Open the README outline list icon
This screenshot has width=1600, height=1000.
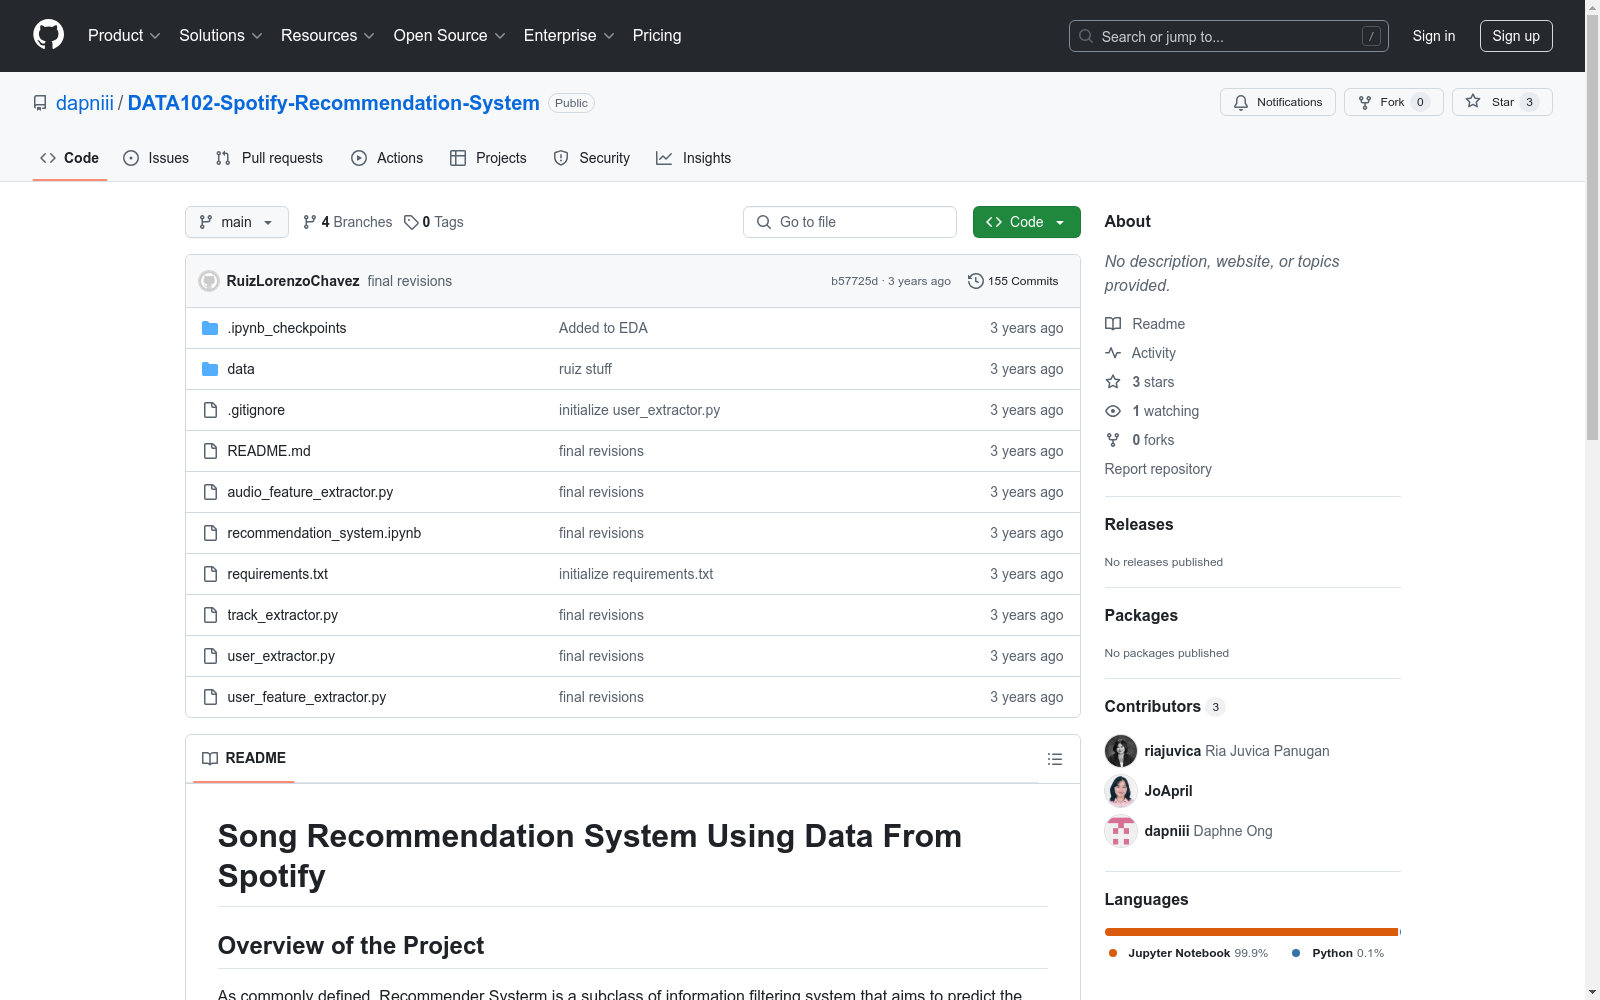1054,759
